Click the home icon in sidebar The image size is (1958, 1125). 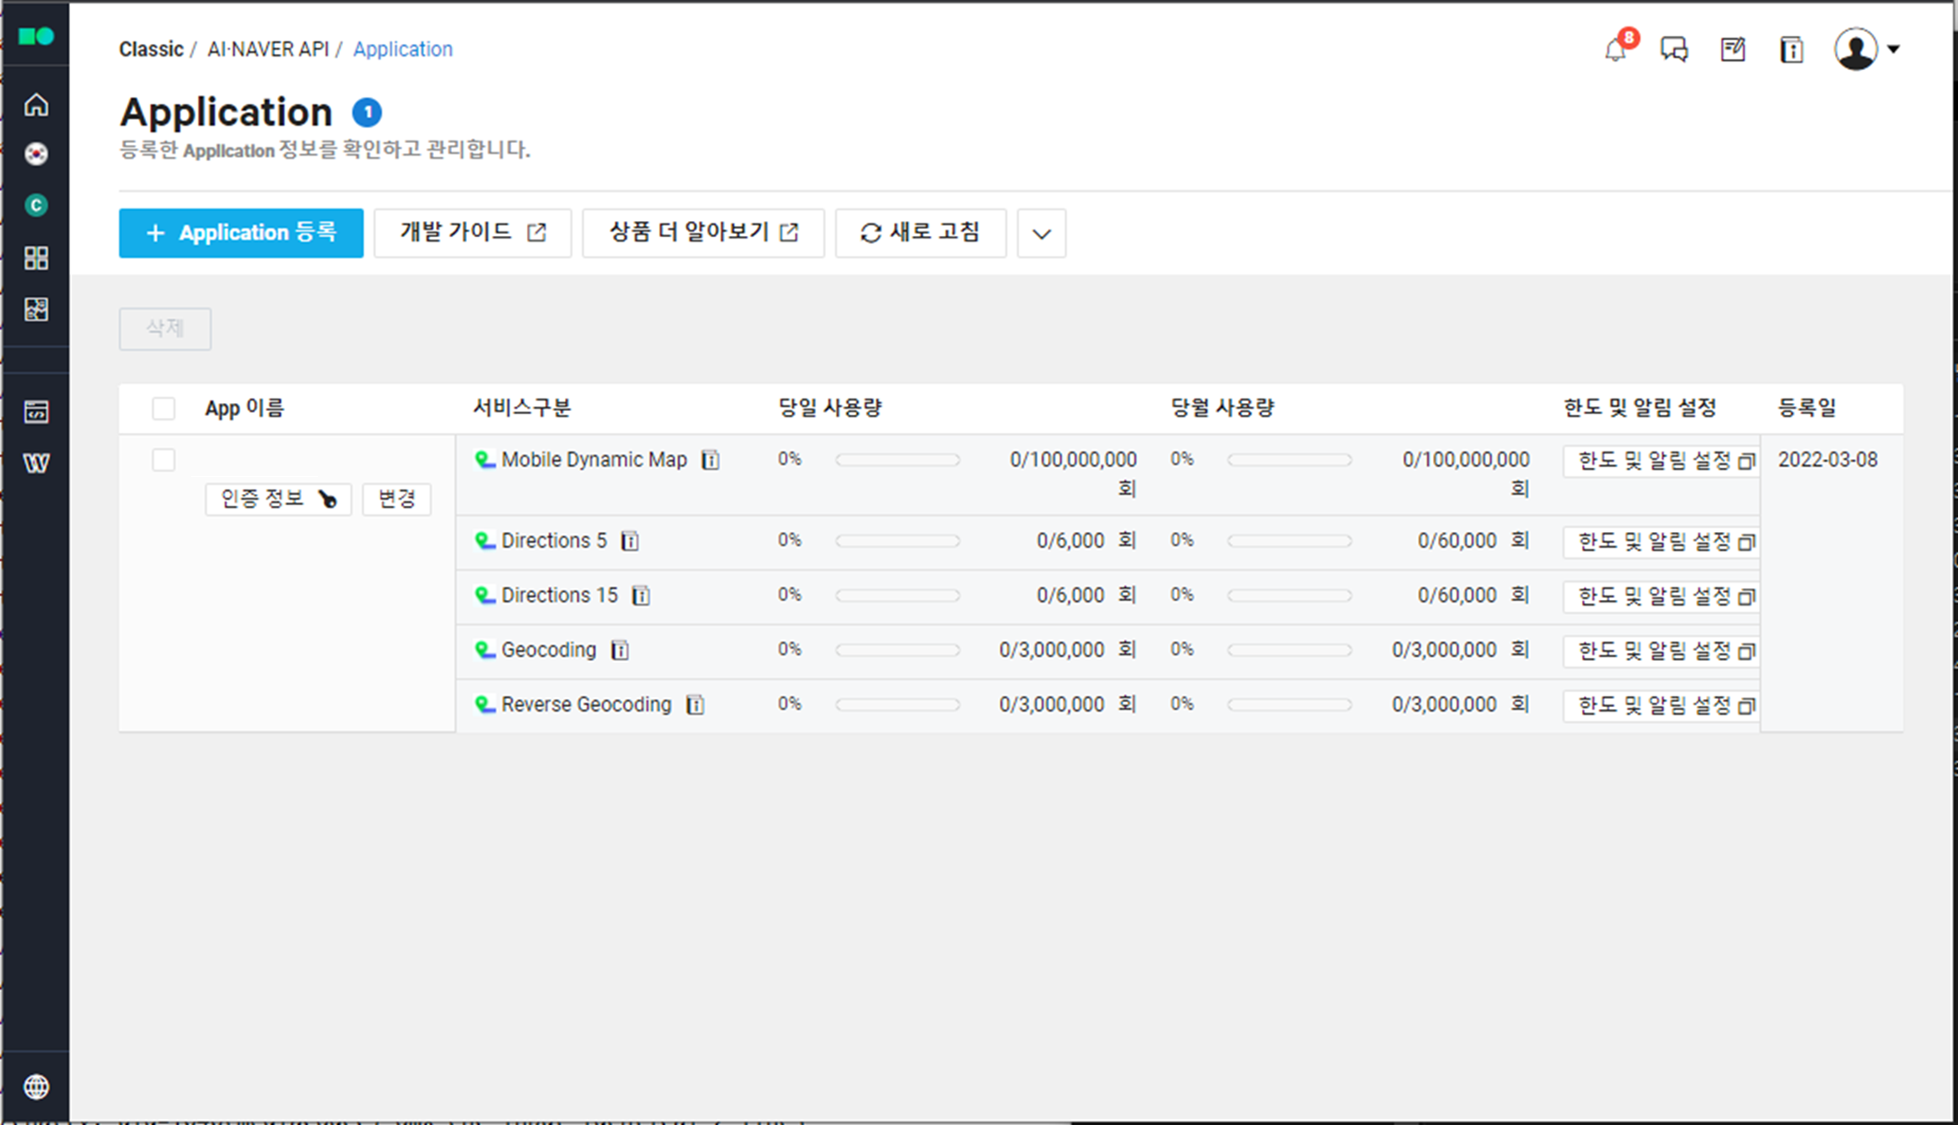[x=37, y=105]
